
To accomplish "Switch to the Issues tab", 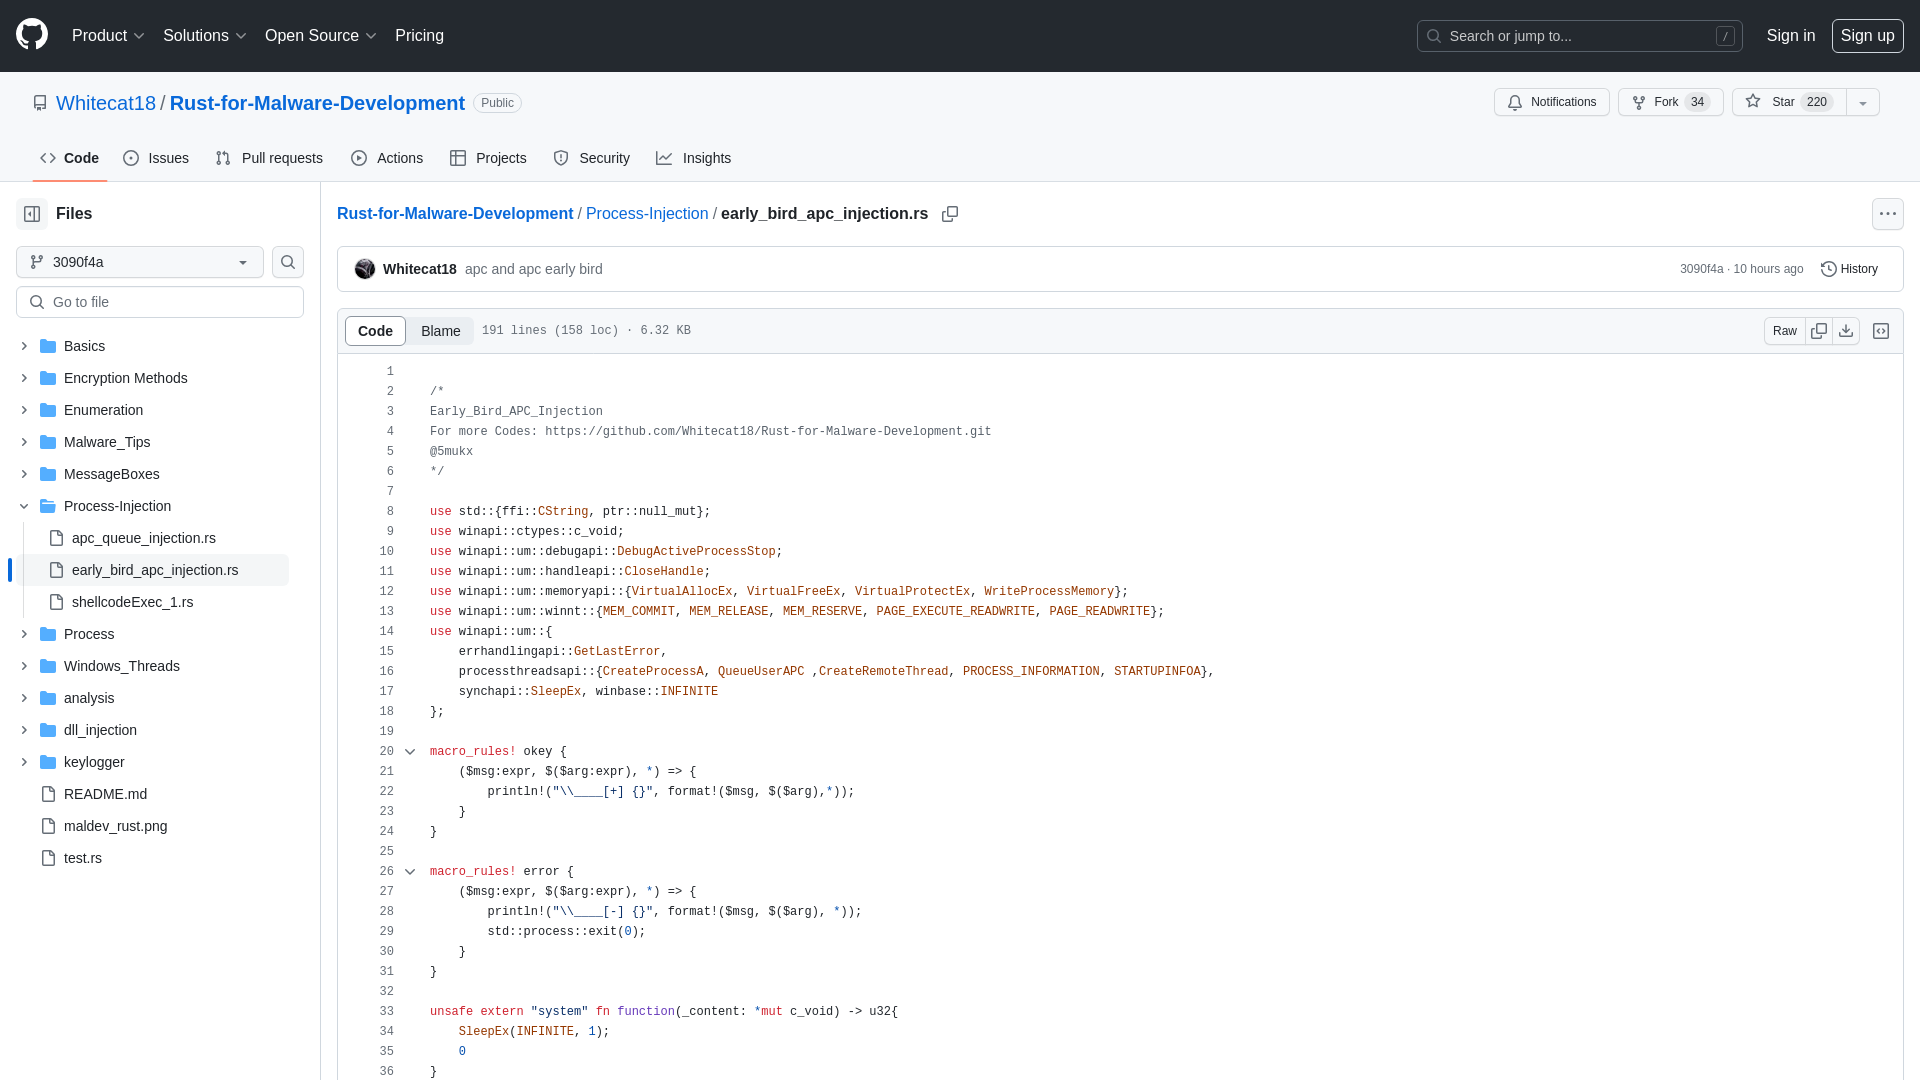I will click(x=156, y=158).
